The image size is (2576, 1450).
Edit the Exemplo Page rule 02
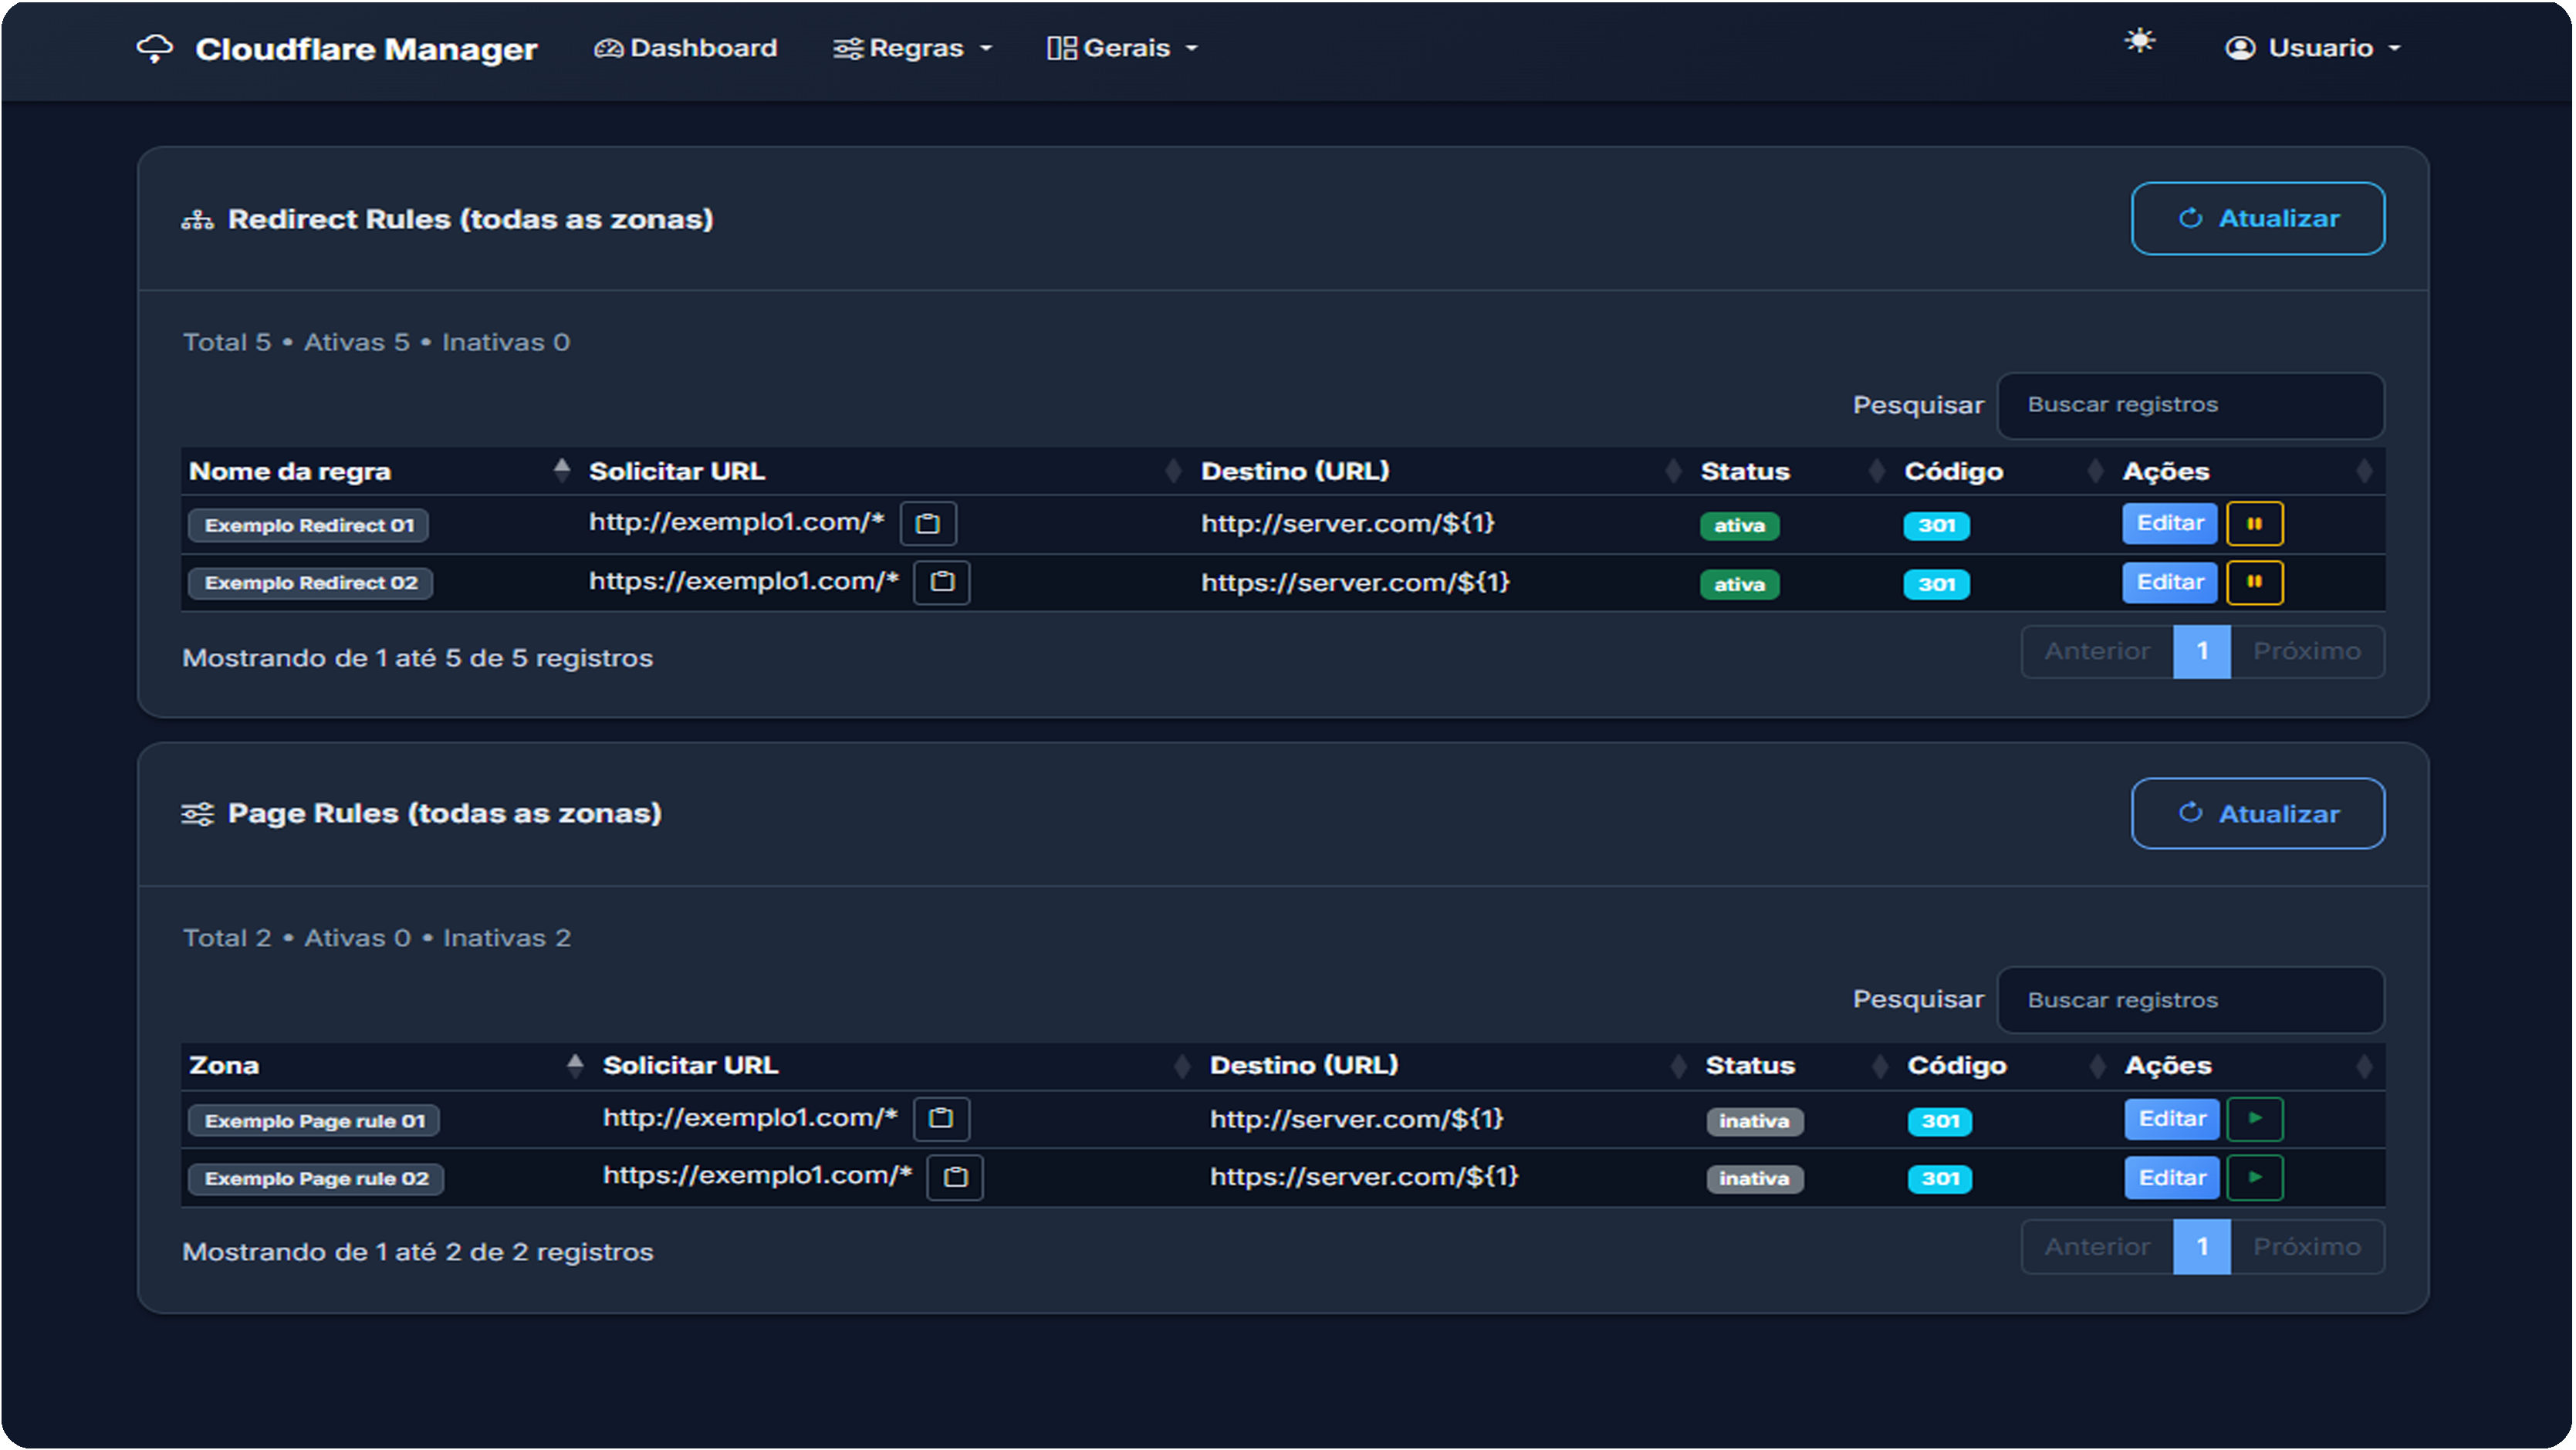(x=2171, y=1177)
